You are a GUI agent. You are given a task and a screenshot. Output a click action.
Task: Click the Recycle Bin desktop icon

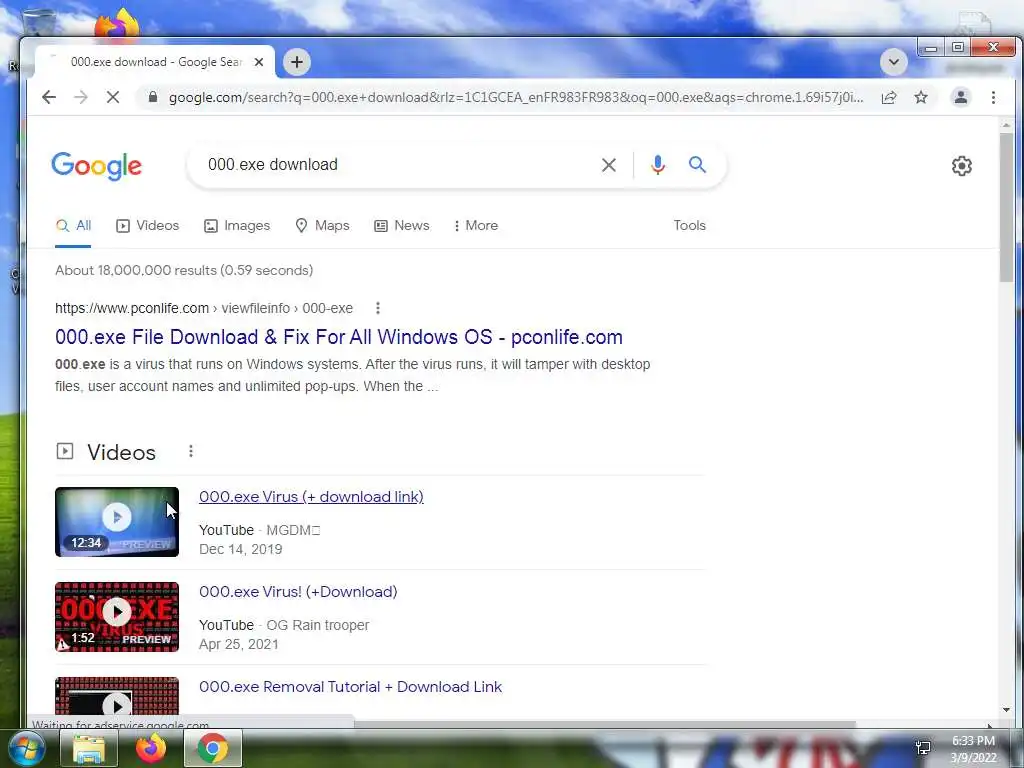39,22
